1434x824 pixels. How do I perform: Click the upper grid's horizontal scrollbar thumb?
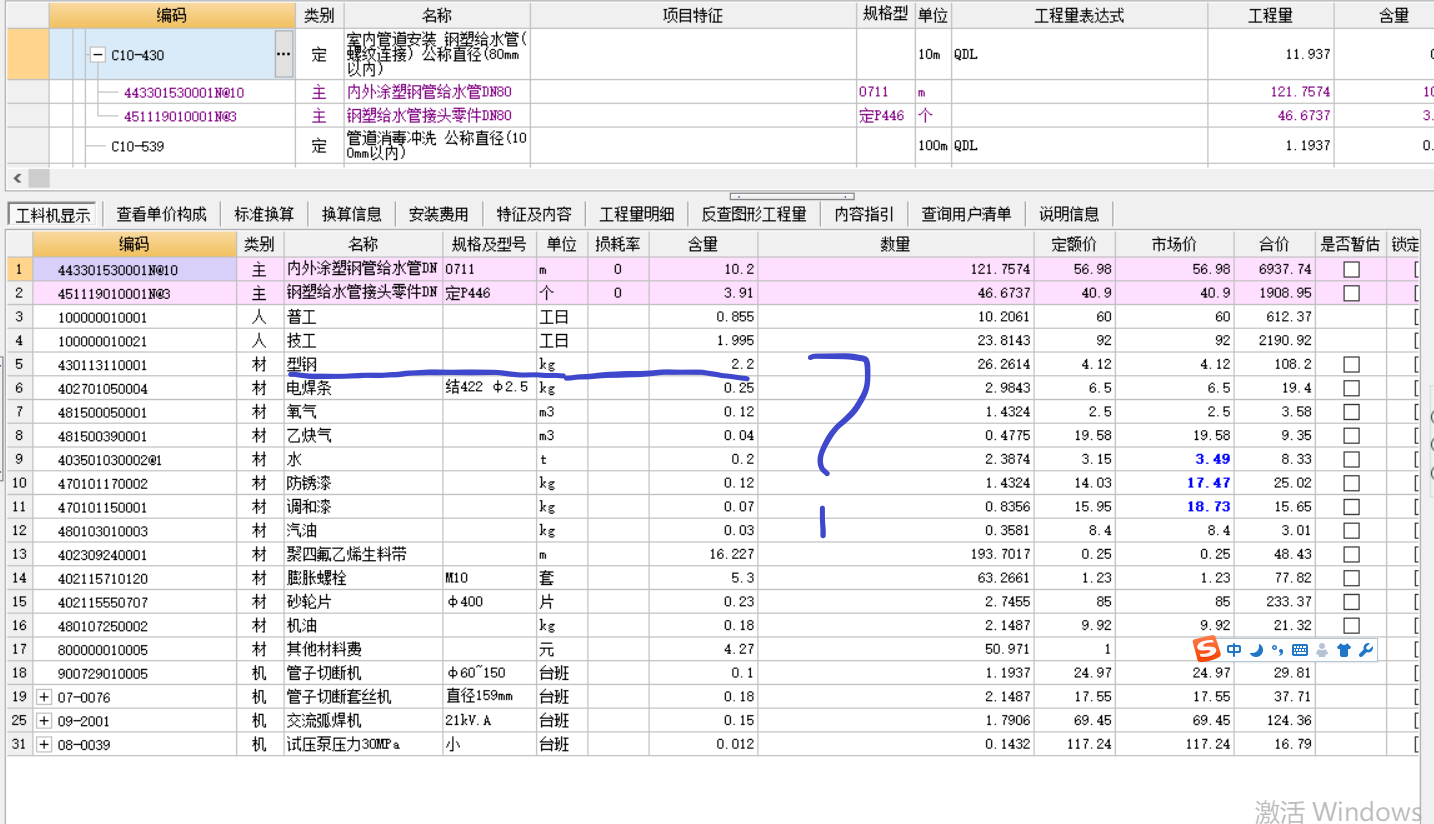[39, 178]
